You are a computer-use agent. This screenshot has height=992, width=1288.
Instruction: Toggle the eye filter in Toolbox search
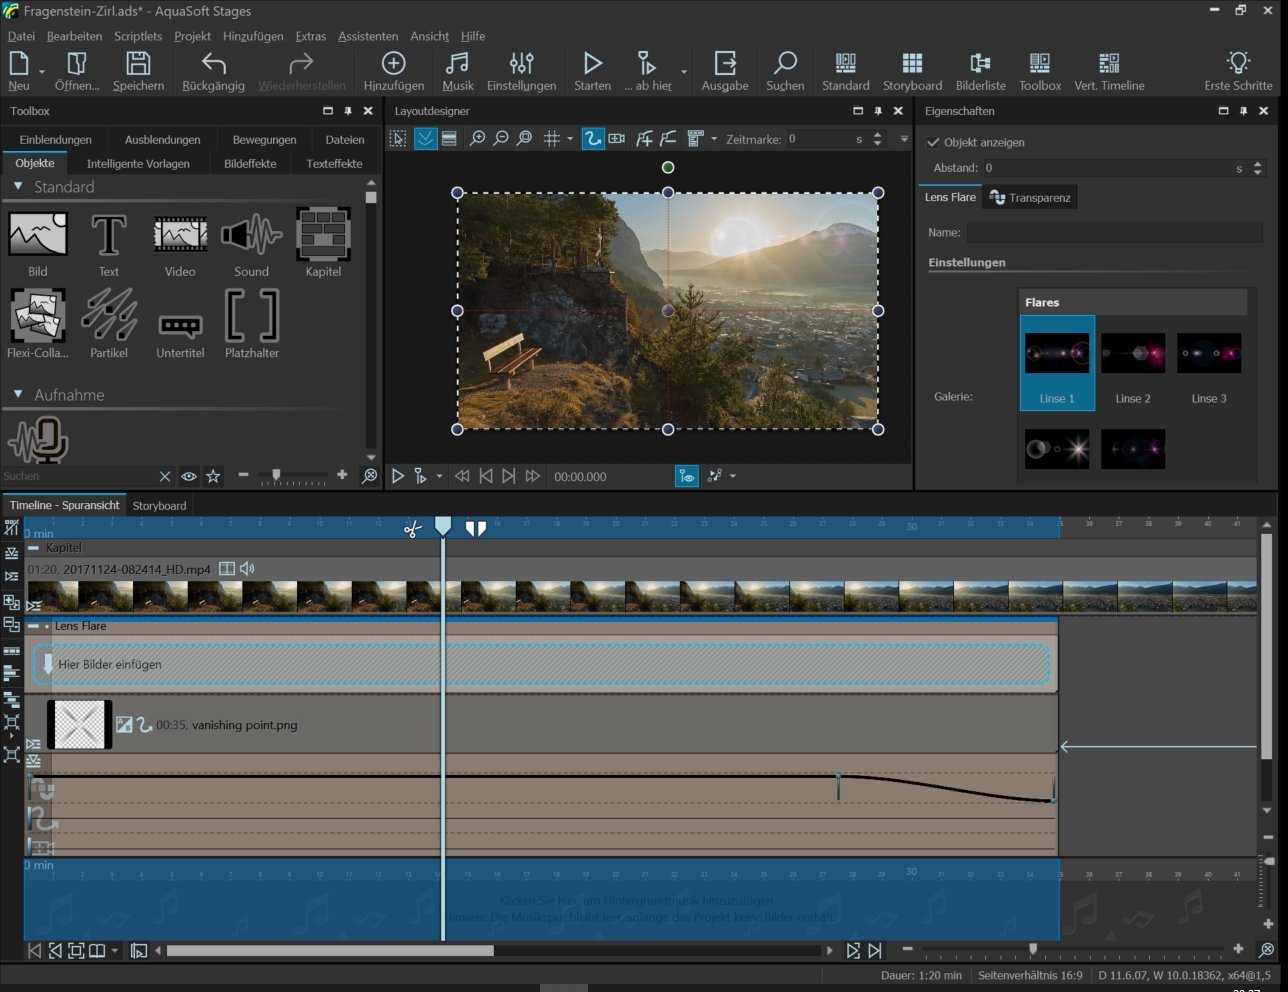coord(189,477)
